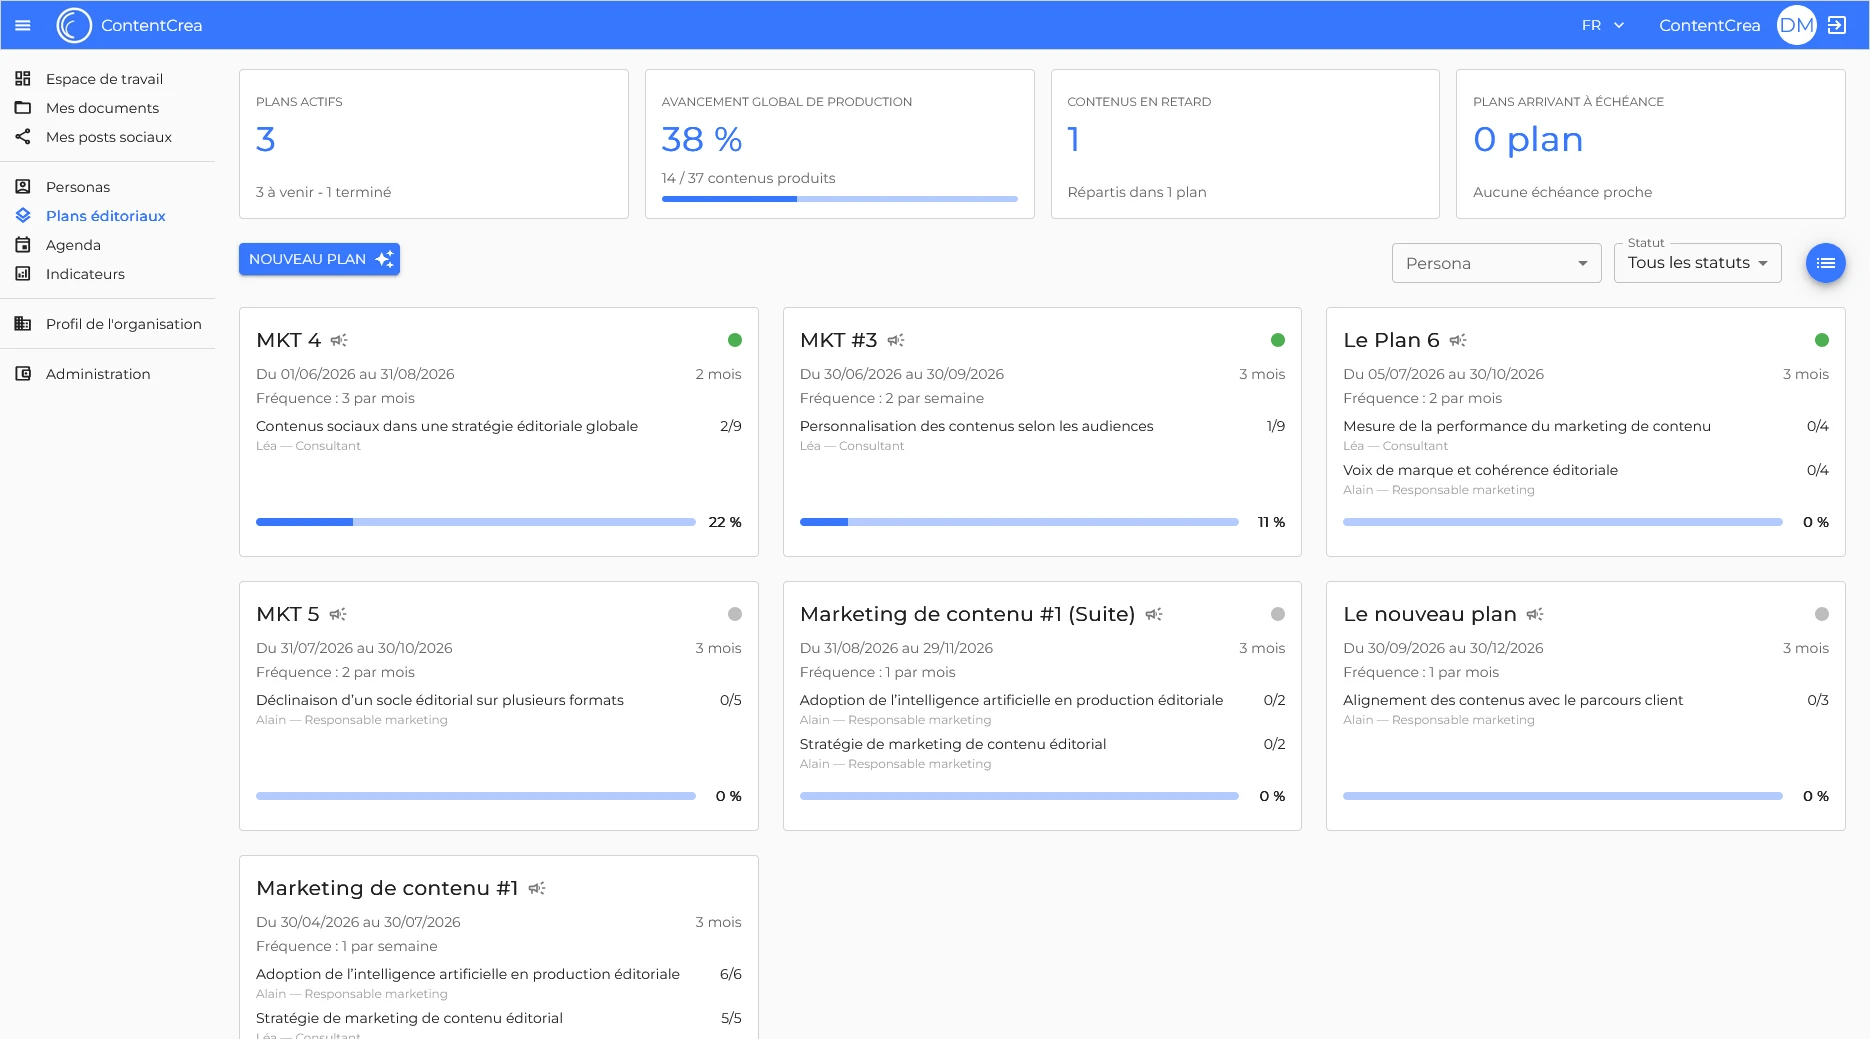The width and height of the screenshot is (1870, 1039).
Task: Open the Le Plan 6 title
Action: (x=1391, y=340)
